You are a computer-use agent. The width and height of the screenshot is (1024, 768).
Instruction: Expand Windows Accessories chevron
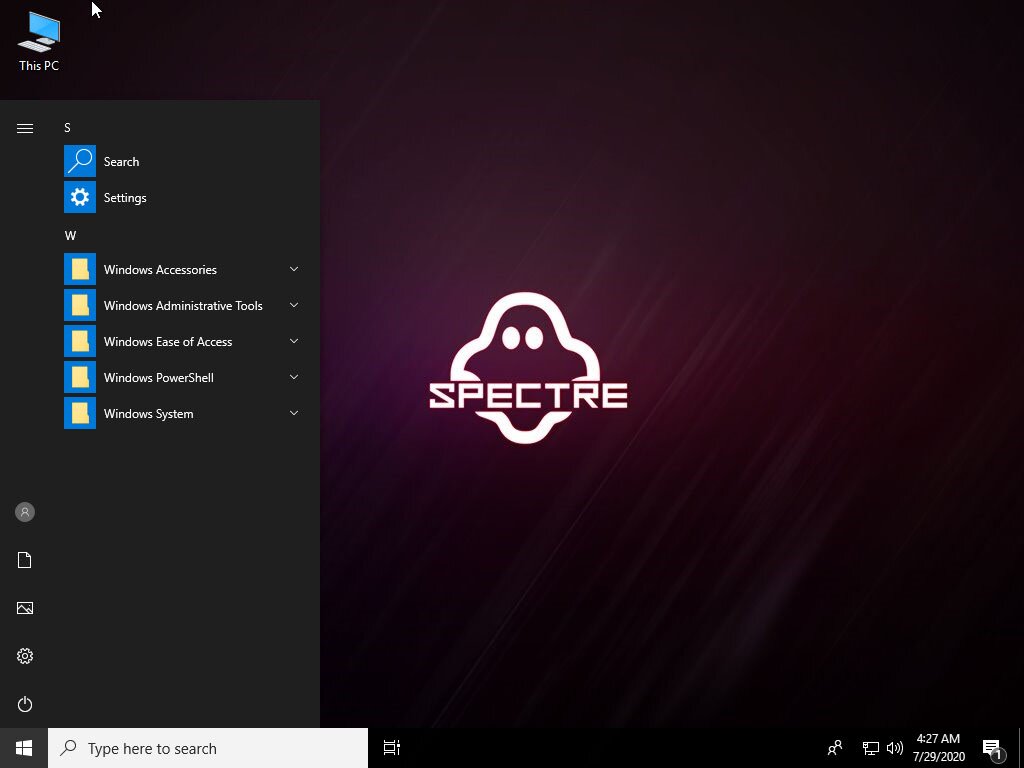click(x=294, y=269)
